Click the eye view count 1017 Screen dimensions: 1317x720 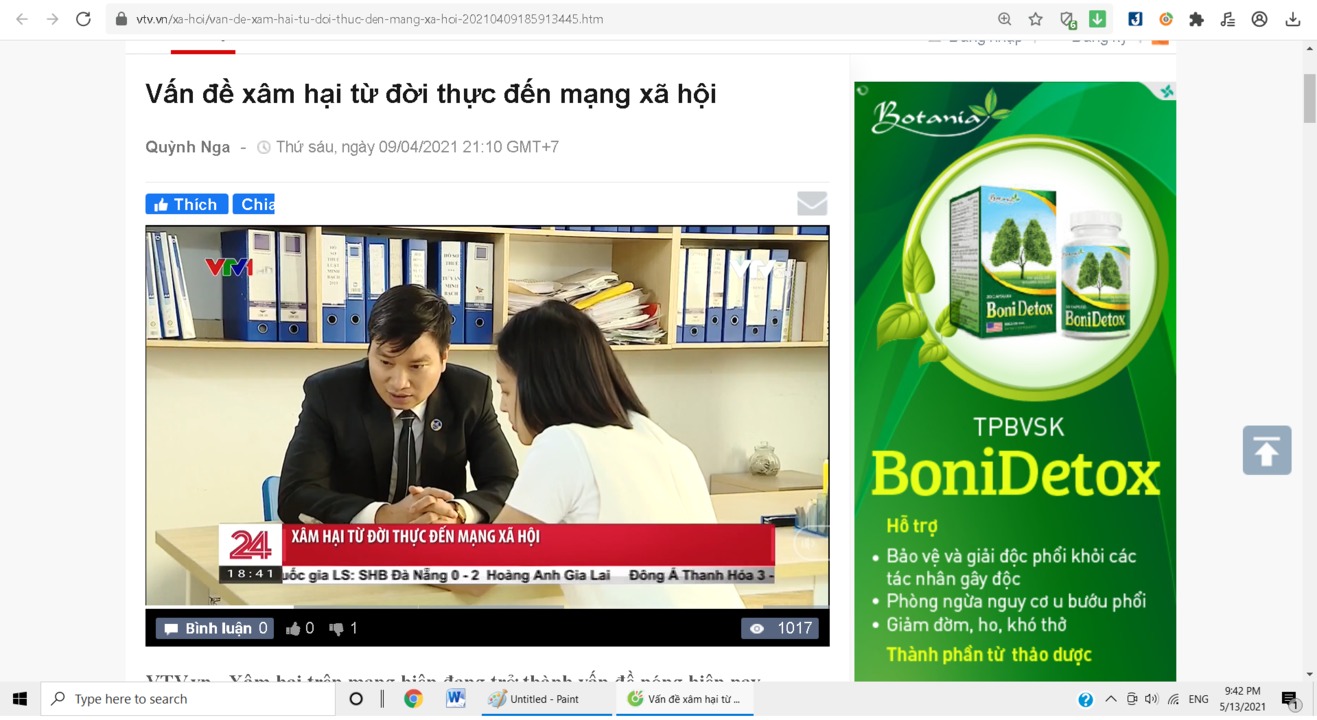[779, 628]
